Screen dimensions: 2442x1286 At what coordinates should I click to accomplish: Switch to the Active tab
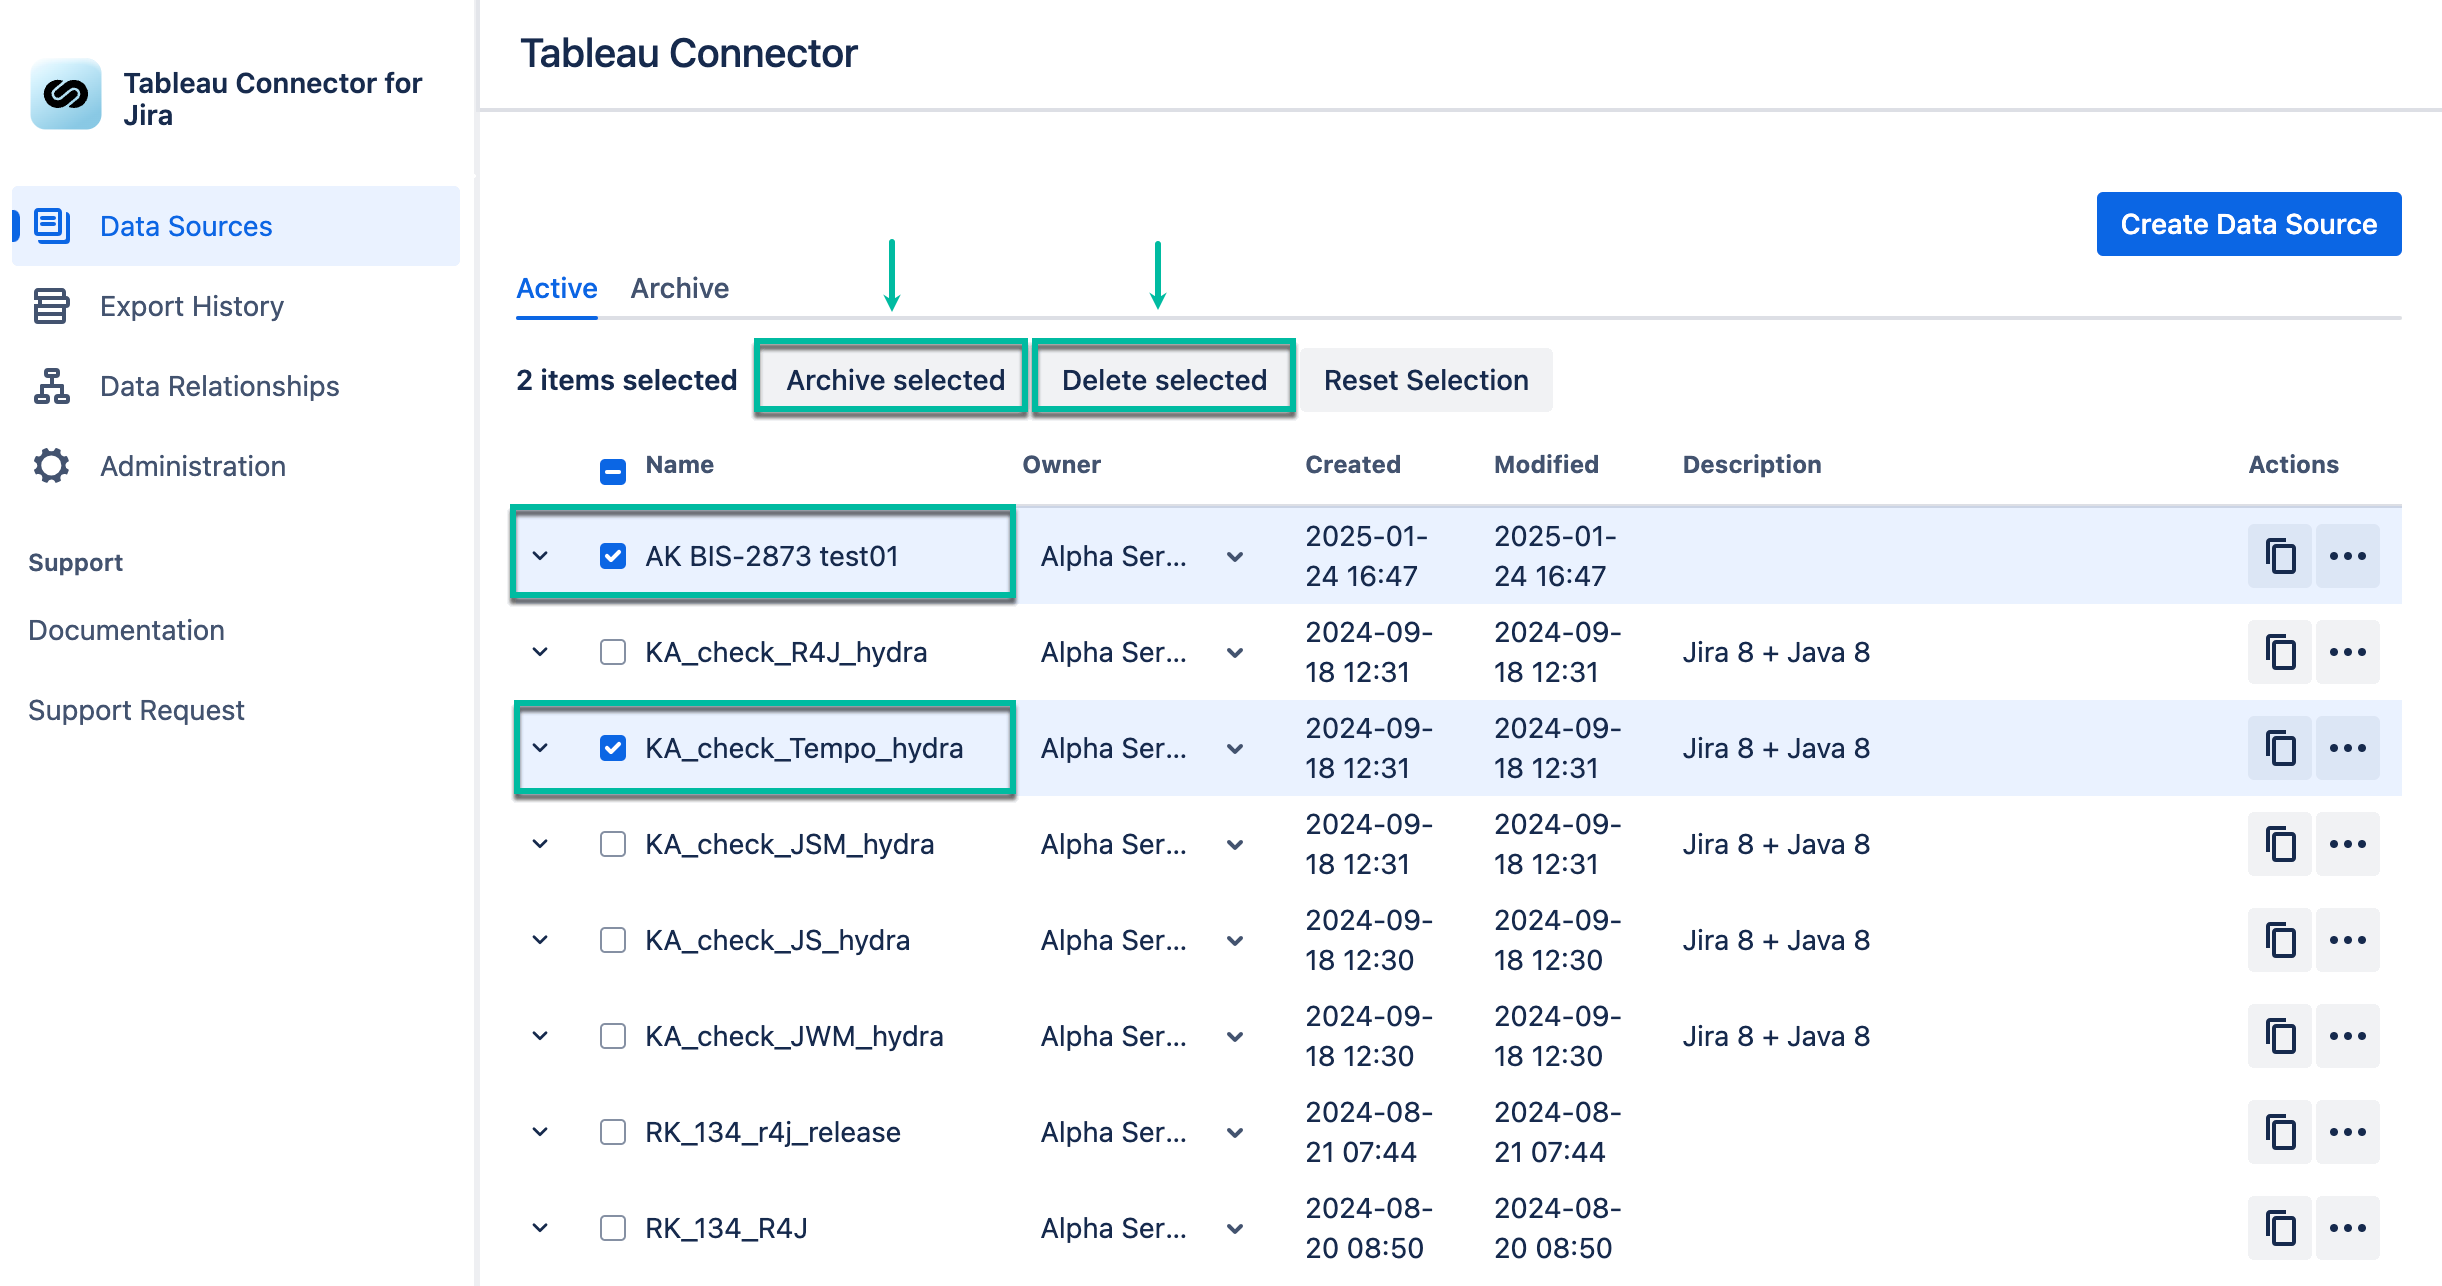click(x=557, y=288)
